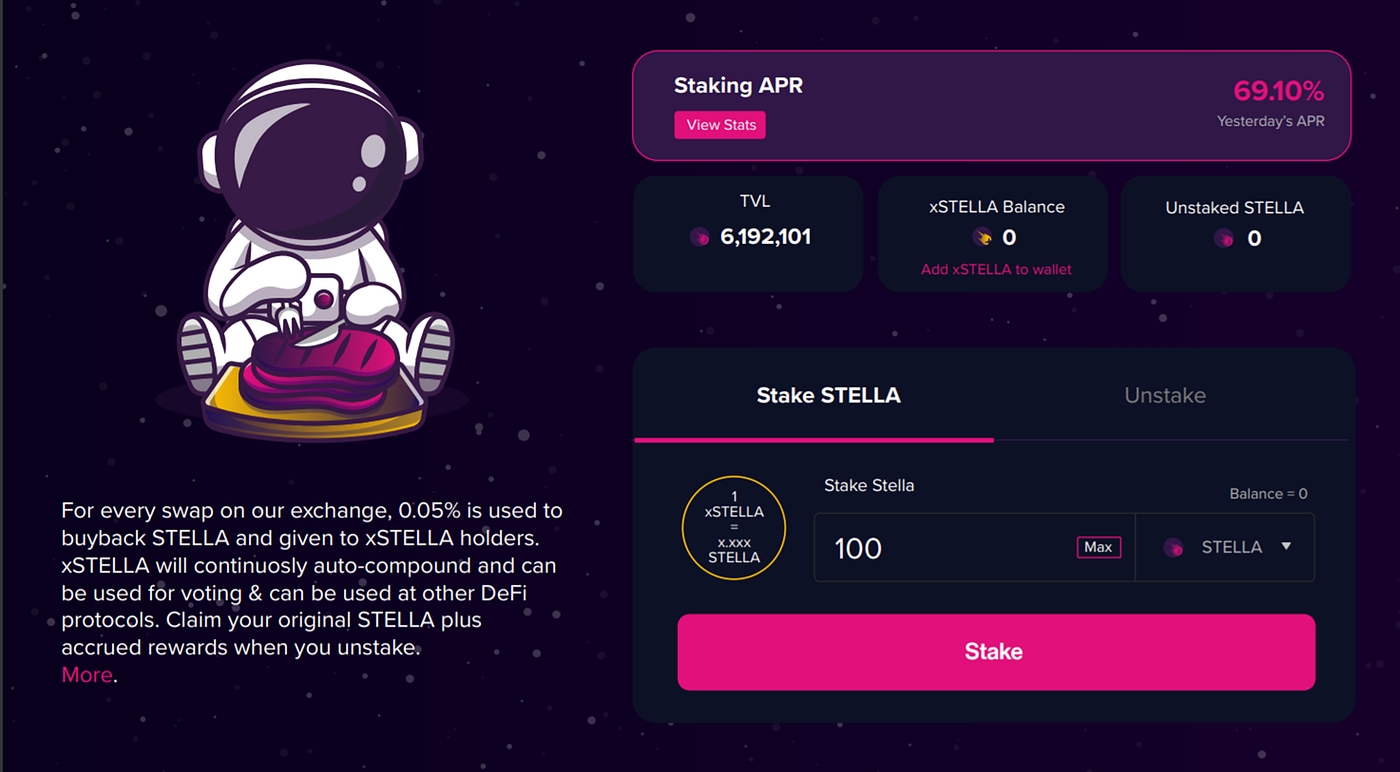
Task: Click the 69.10% APR value
Action: pyautogui.click(x=1278, y=91)
